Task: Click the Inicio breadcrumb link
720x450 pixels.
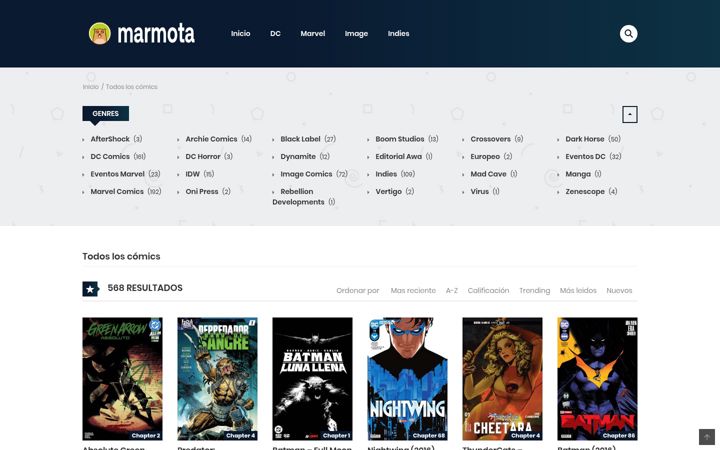Action: (x=90, y=87)
